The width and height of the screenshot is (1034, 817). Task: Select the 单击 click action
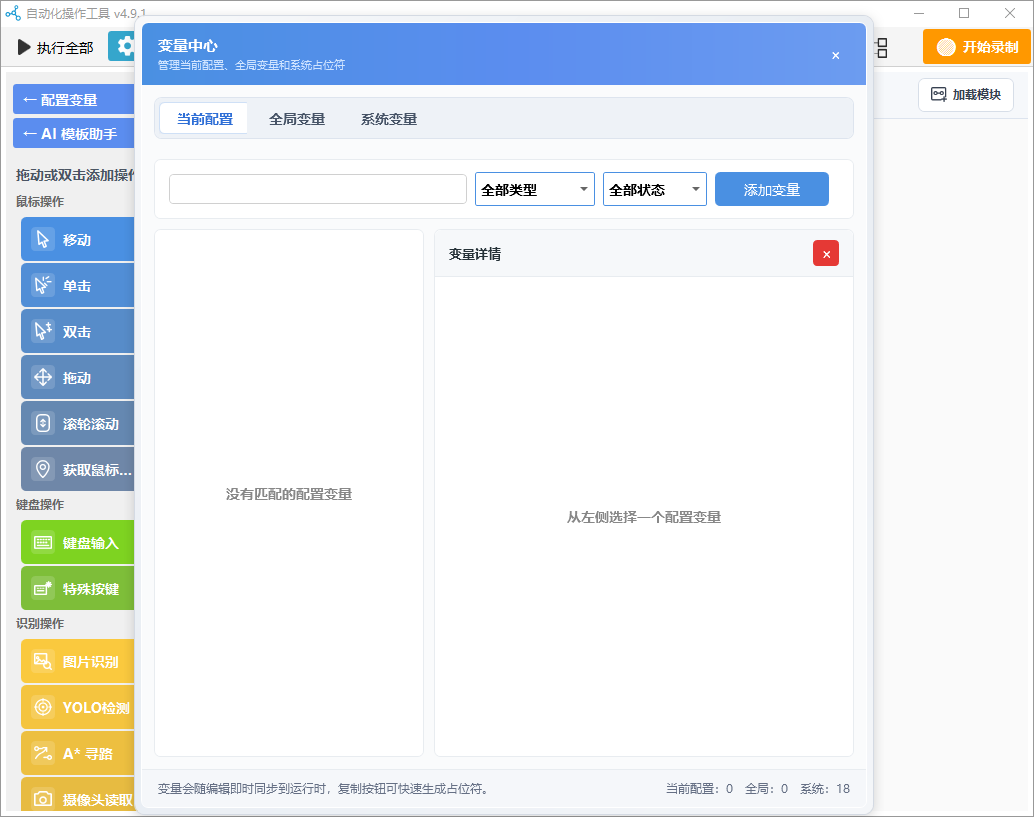click(x=78, y=286)
